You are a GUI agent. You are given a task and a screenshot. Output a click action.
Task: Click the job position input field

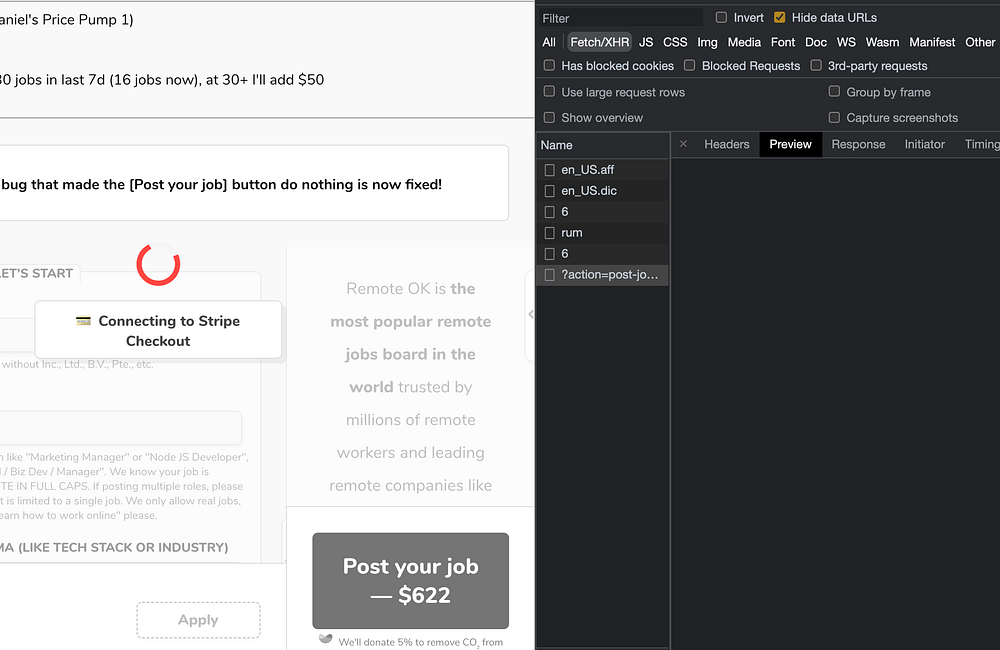[121, 427]
